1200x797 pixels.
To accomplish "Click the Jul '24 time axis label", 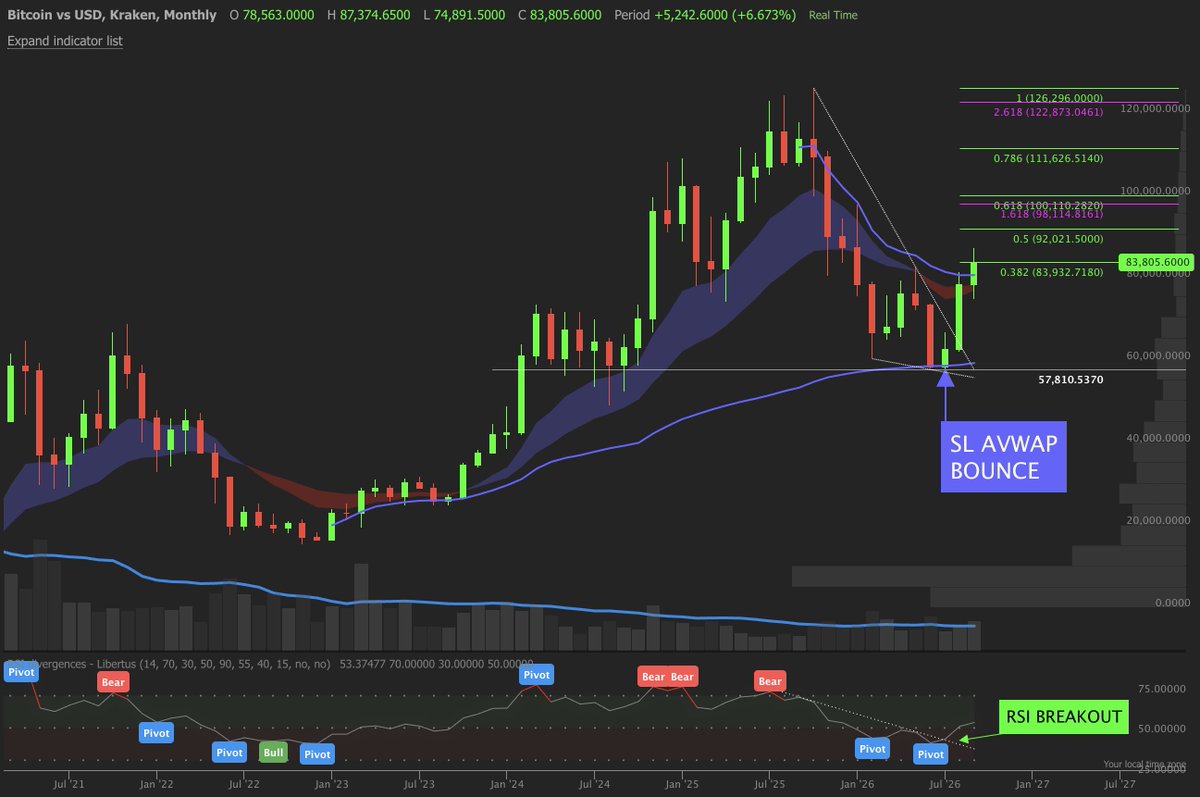I will [x=594, y=785].
